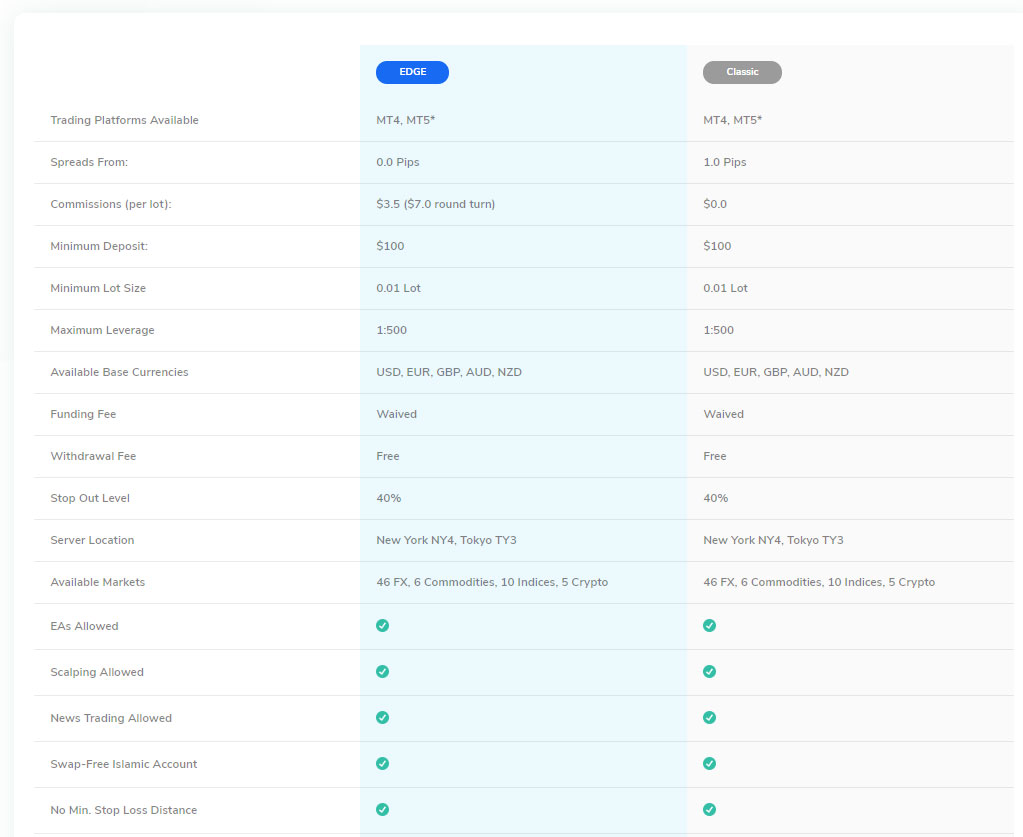1023x837 pixels.
Task: Click 'USD, EUR, GBP, AUD, NZD' under EDGE
Action: 449,373
